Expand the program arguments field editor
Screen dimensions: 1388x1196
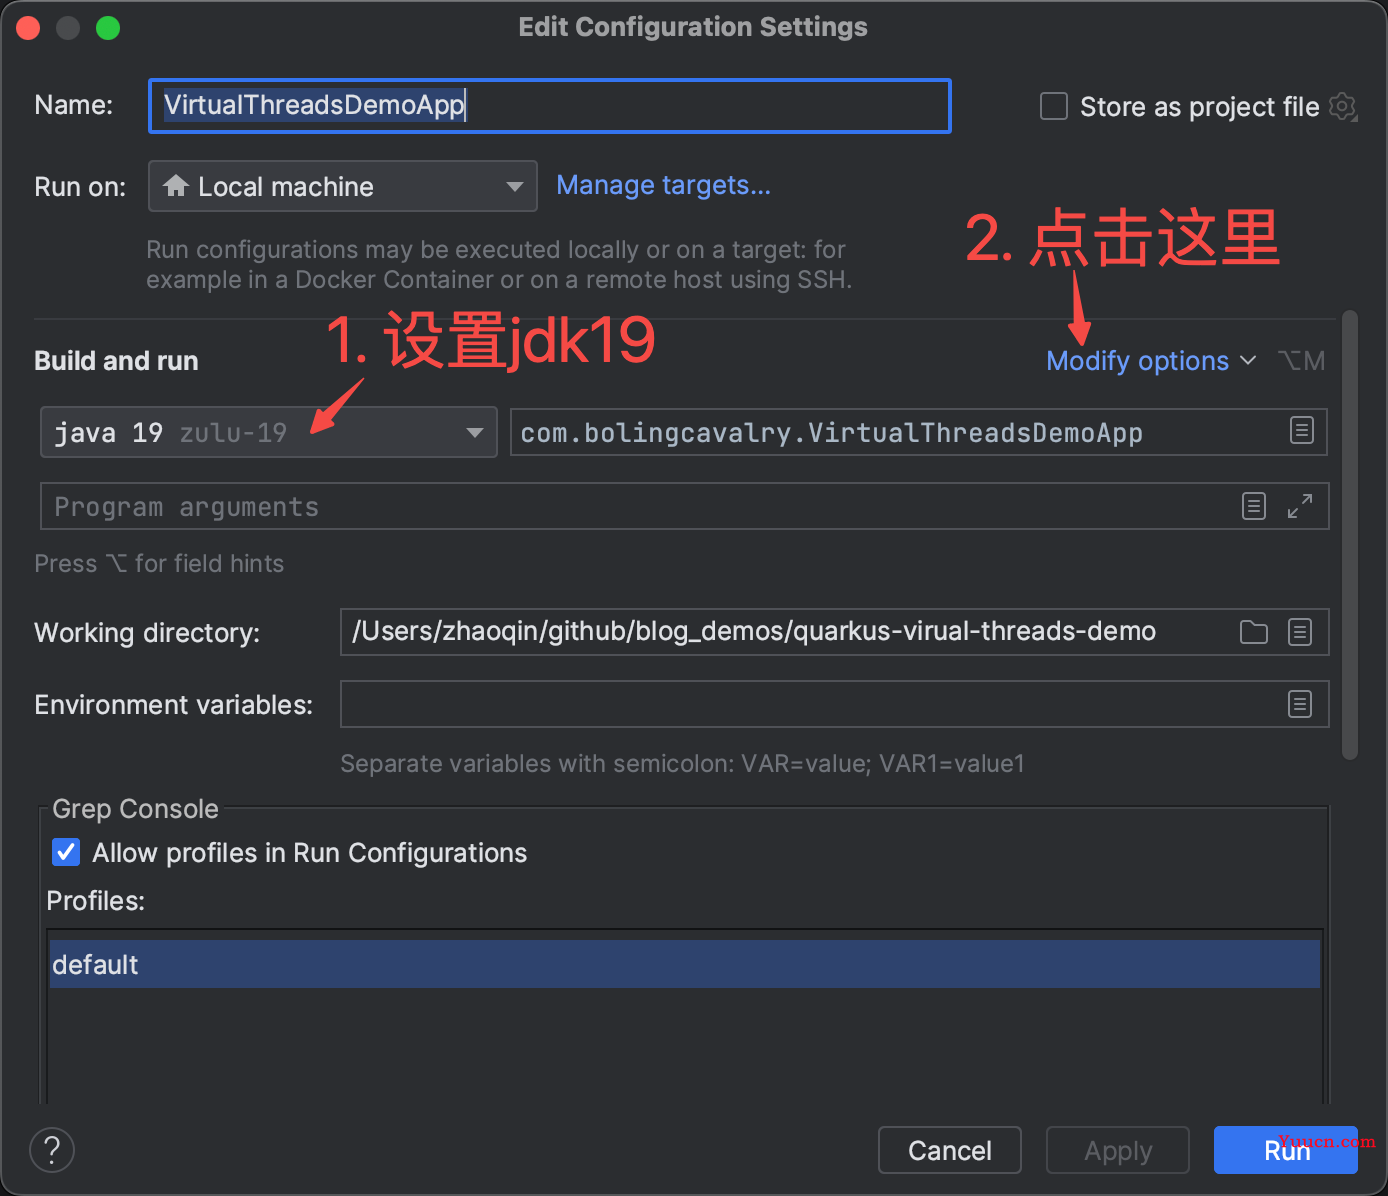tap(1300, 506)
